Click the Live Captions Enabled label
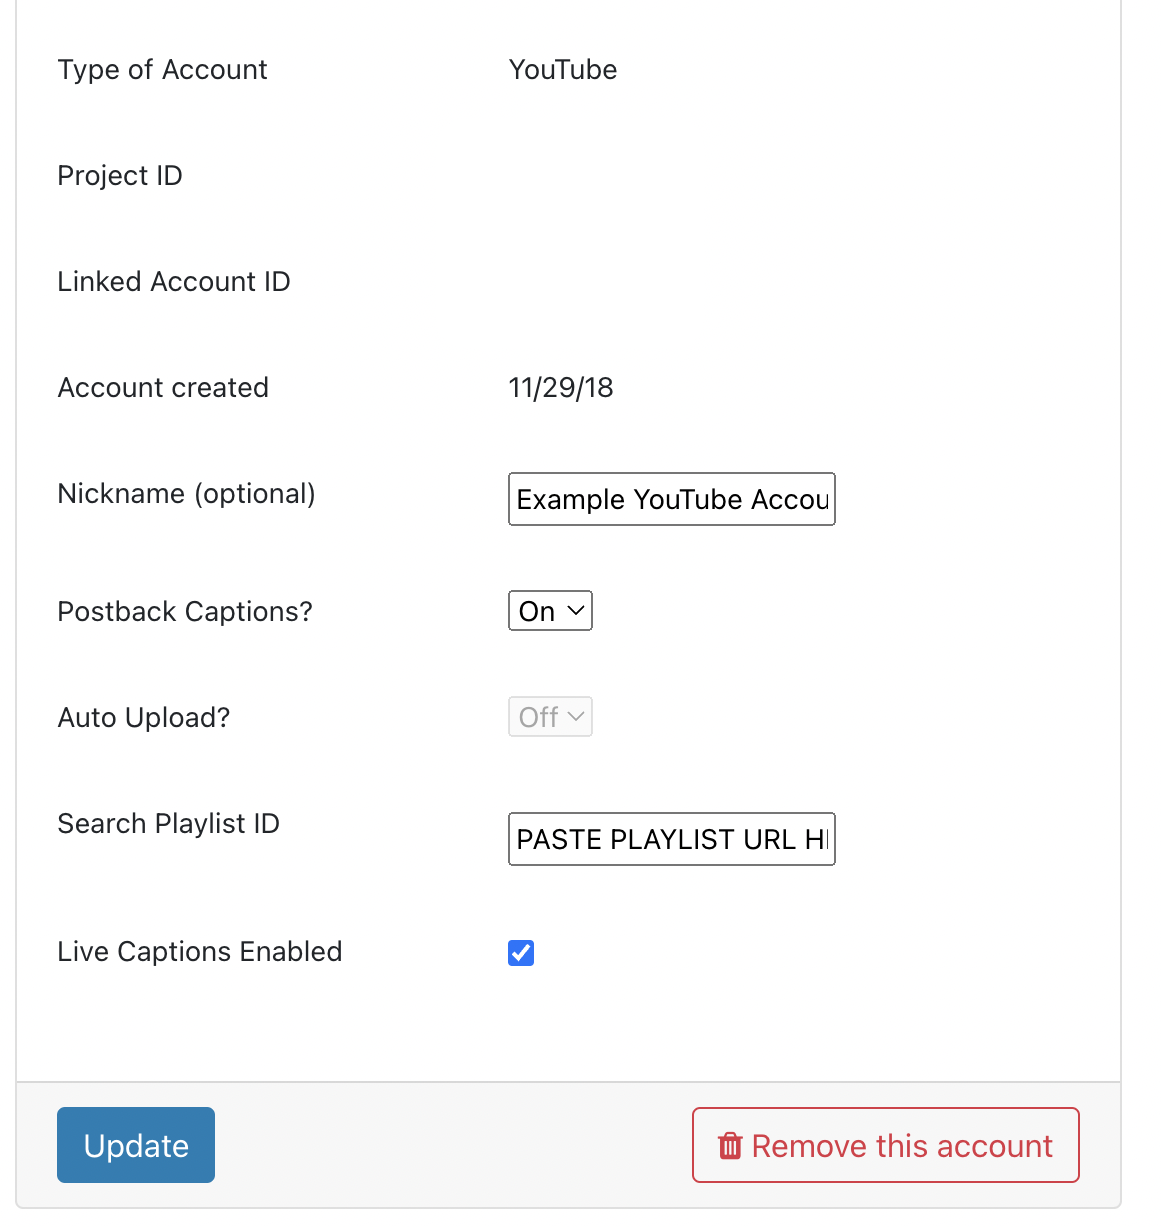The image size is (1161, 1227). [x=200, y=951]
